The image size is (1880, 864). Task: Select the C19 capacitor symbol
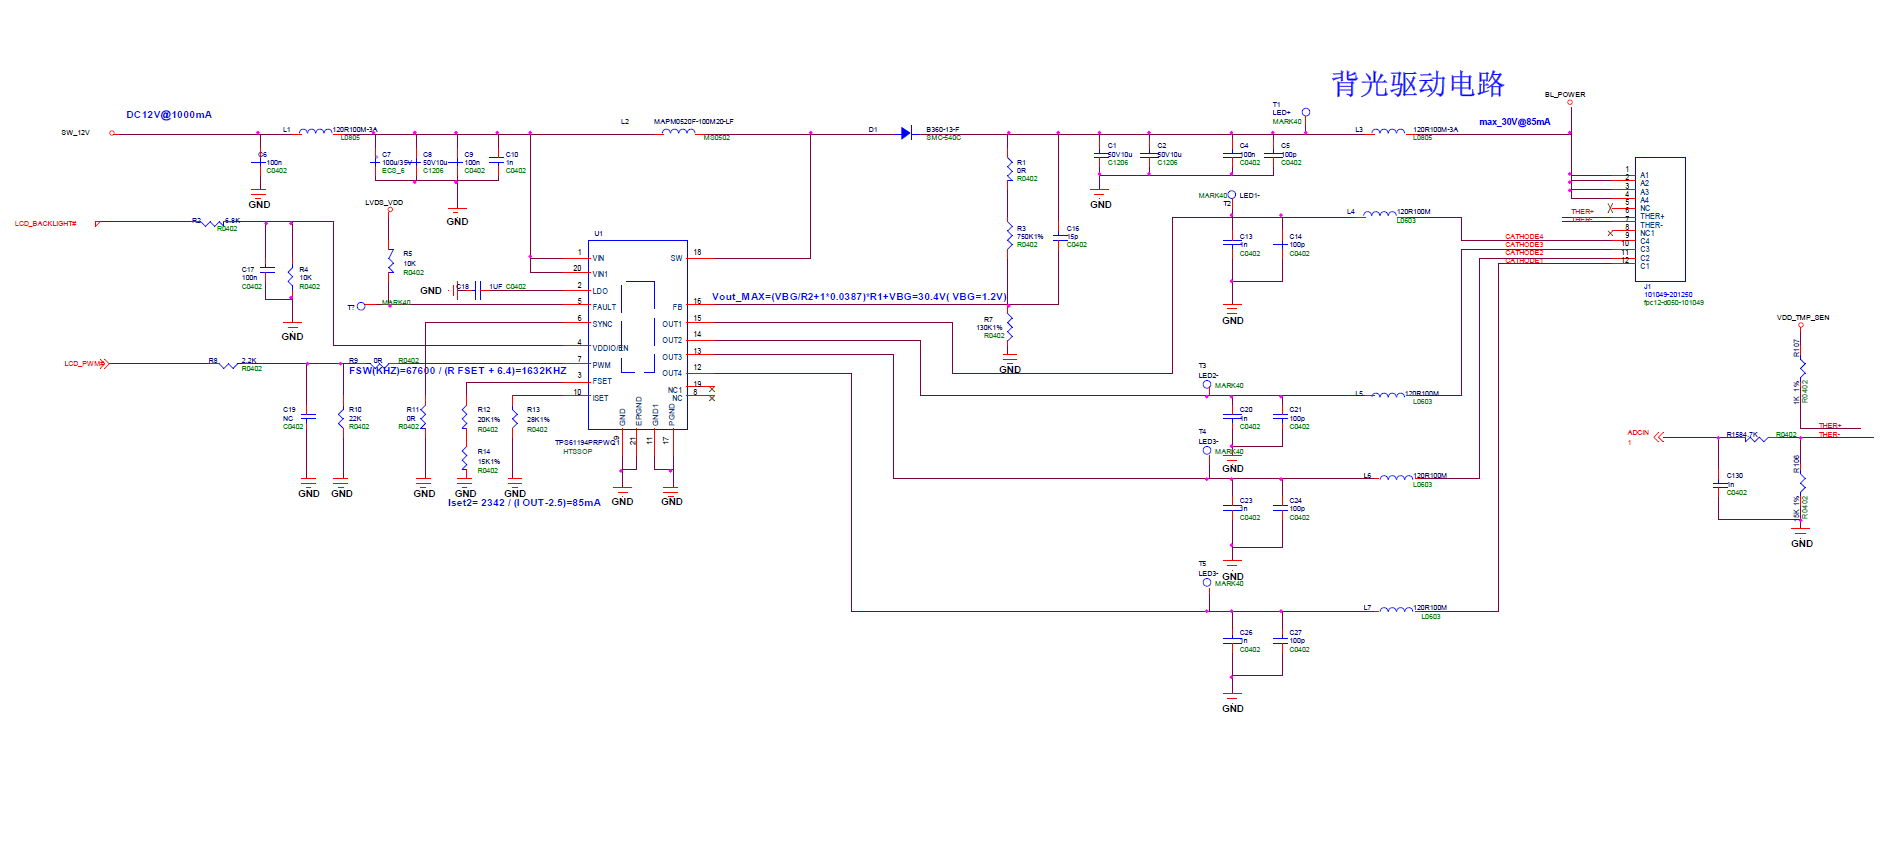pyautogui.click(x=308, y=416)
